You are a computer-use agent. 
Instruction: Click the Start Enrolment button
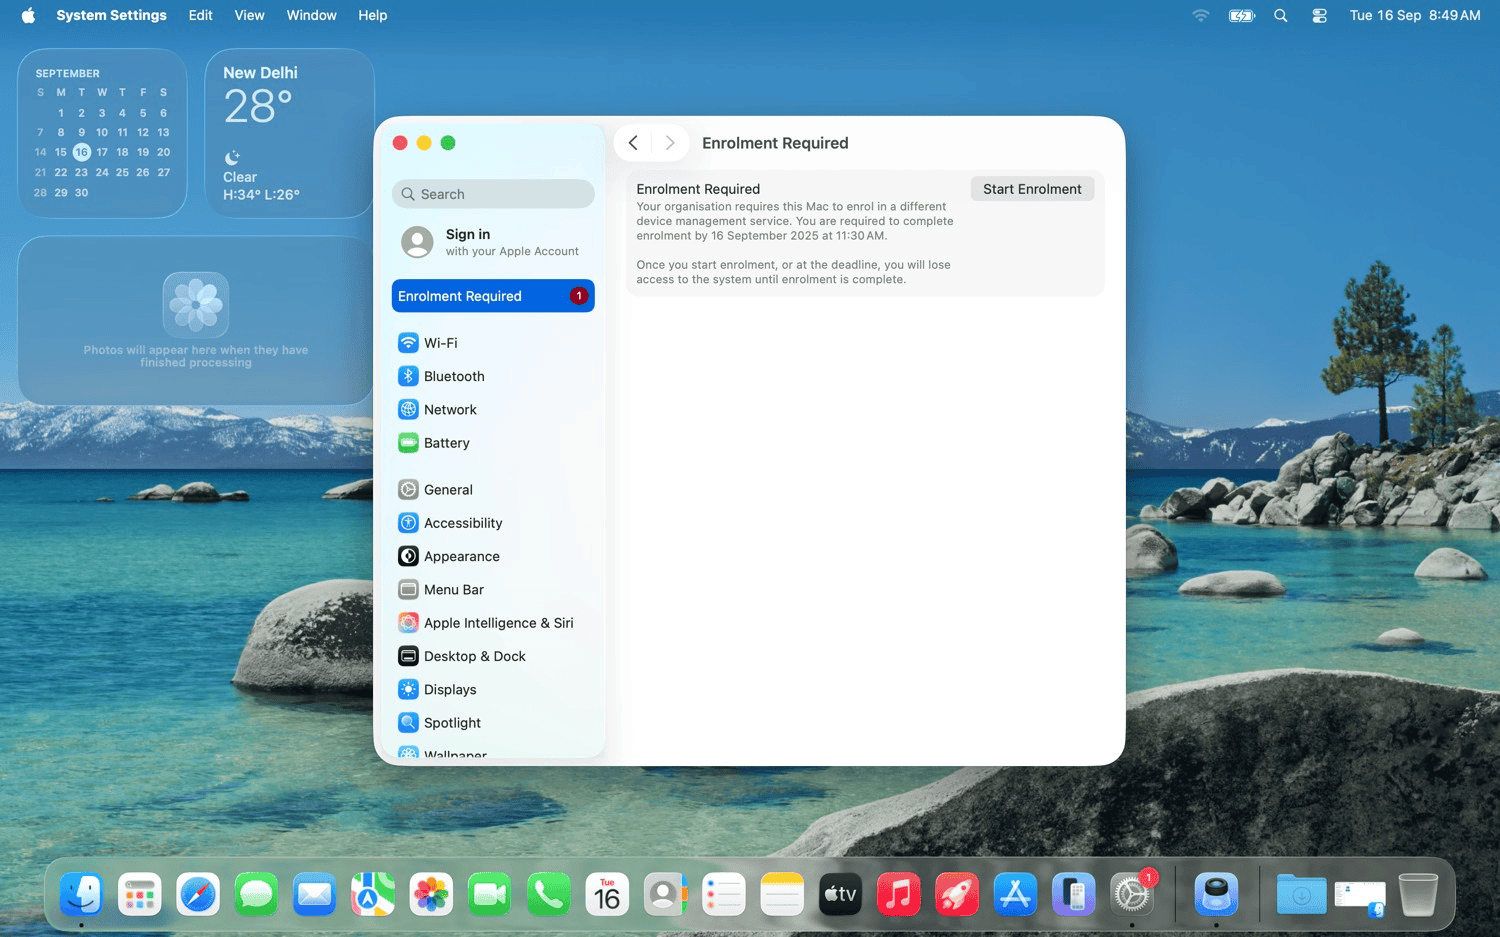click(x=1031, y=189)
